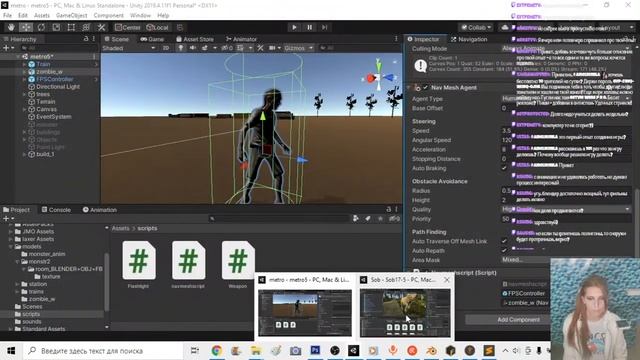Open custom editor tools icon
Viewport: 640px width, 360px height.
(101, 27)
